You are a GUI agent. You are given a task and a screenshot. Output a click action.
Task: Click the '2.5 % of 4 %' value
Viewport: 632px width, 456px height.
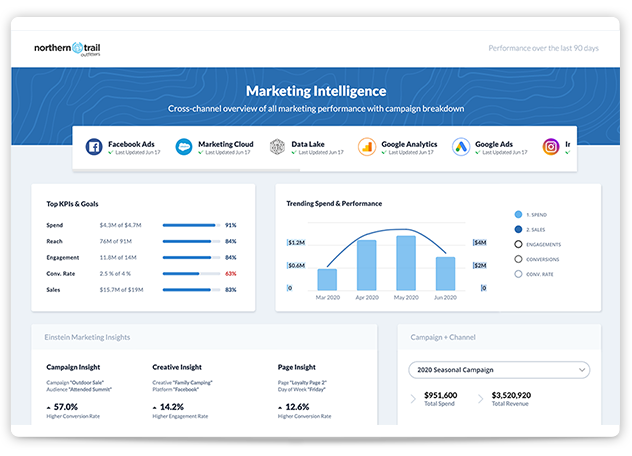(x=115, y=274)
